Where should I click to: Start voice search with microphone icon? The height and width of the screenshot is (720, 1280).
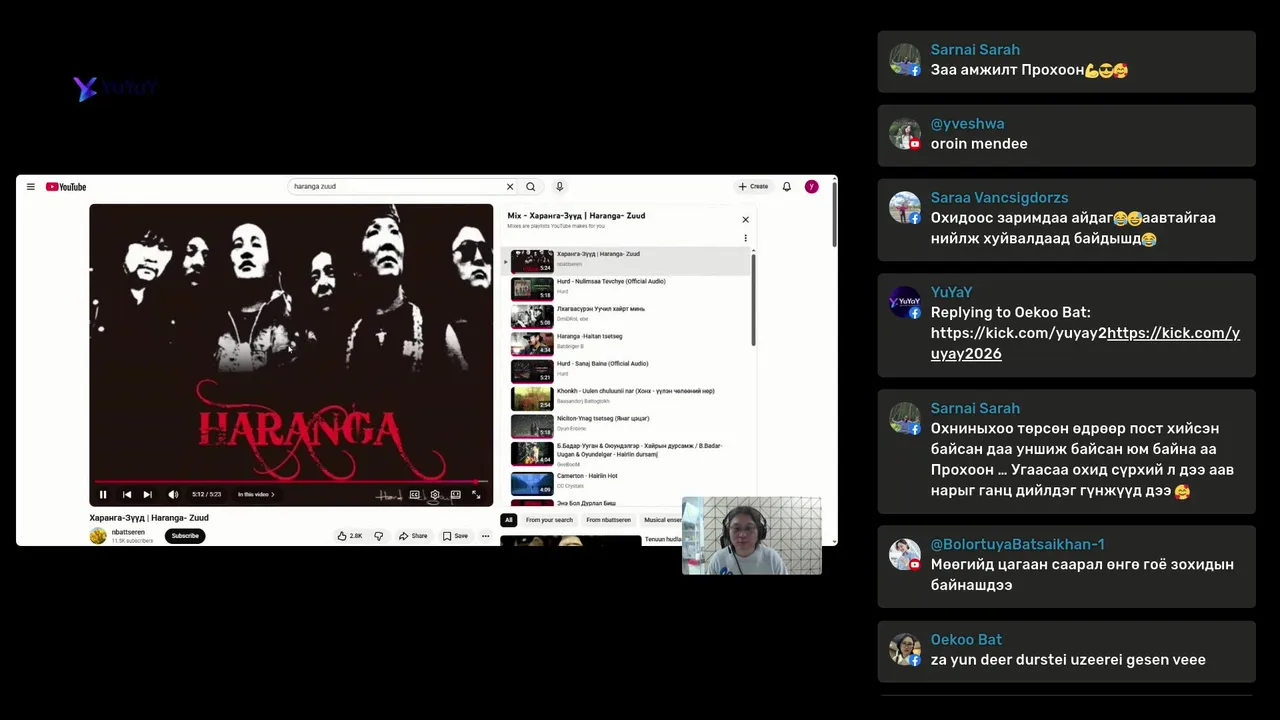(559, 187)
